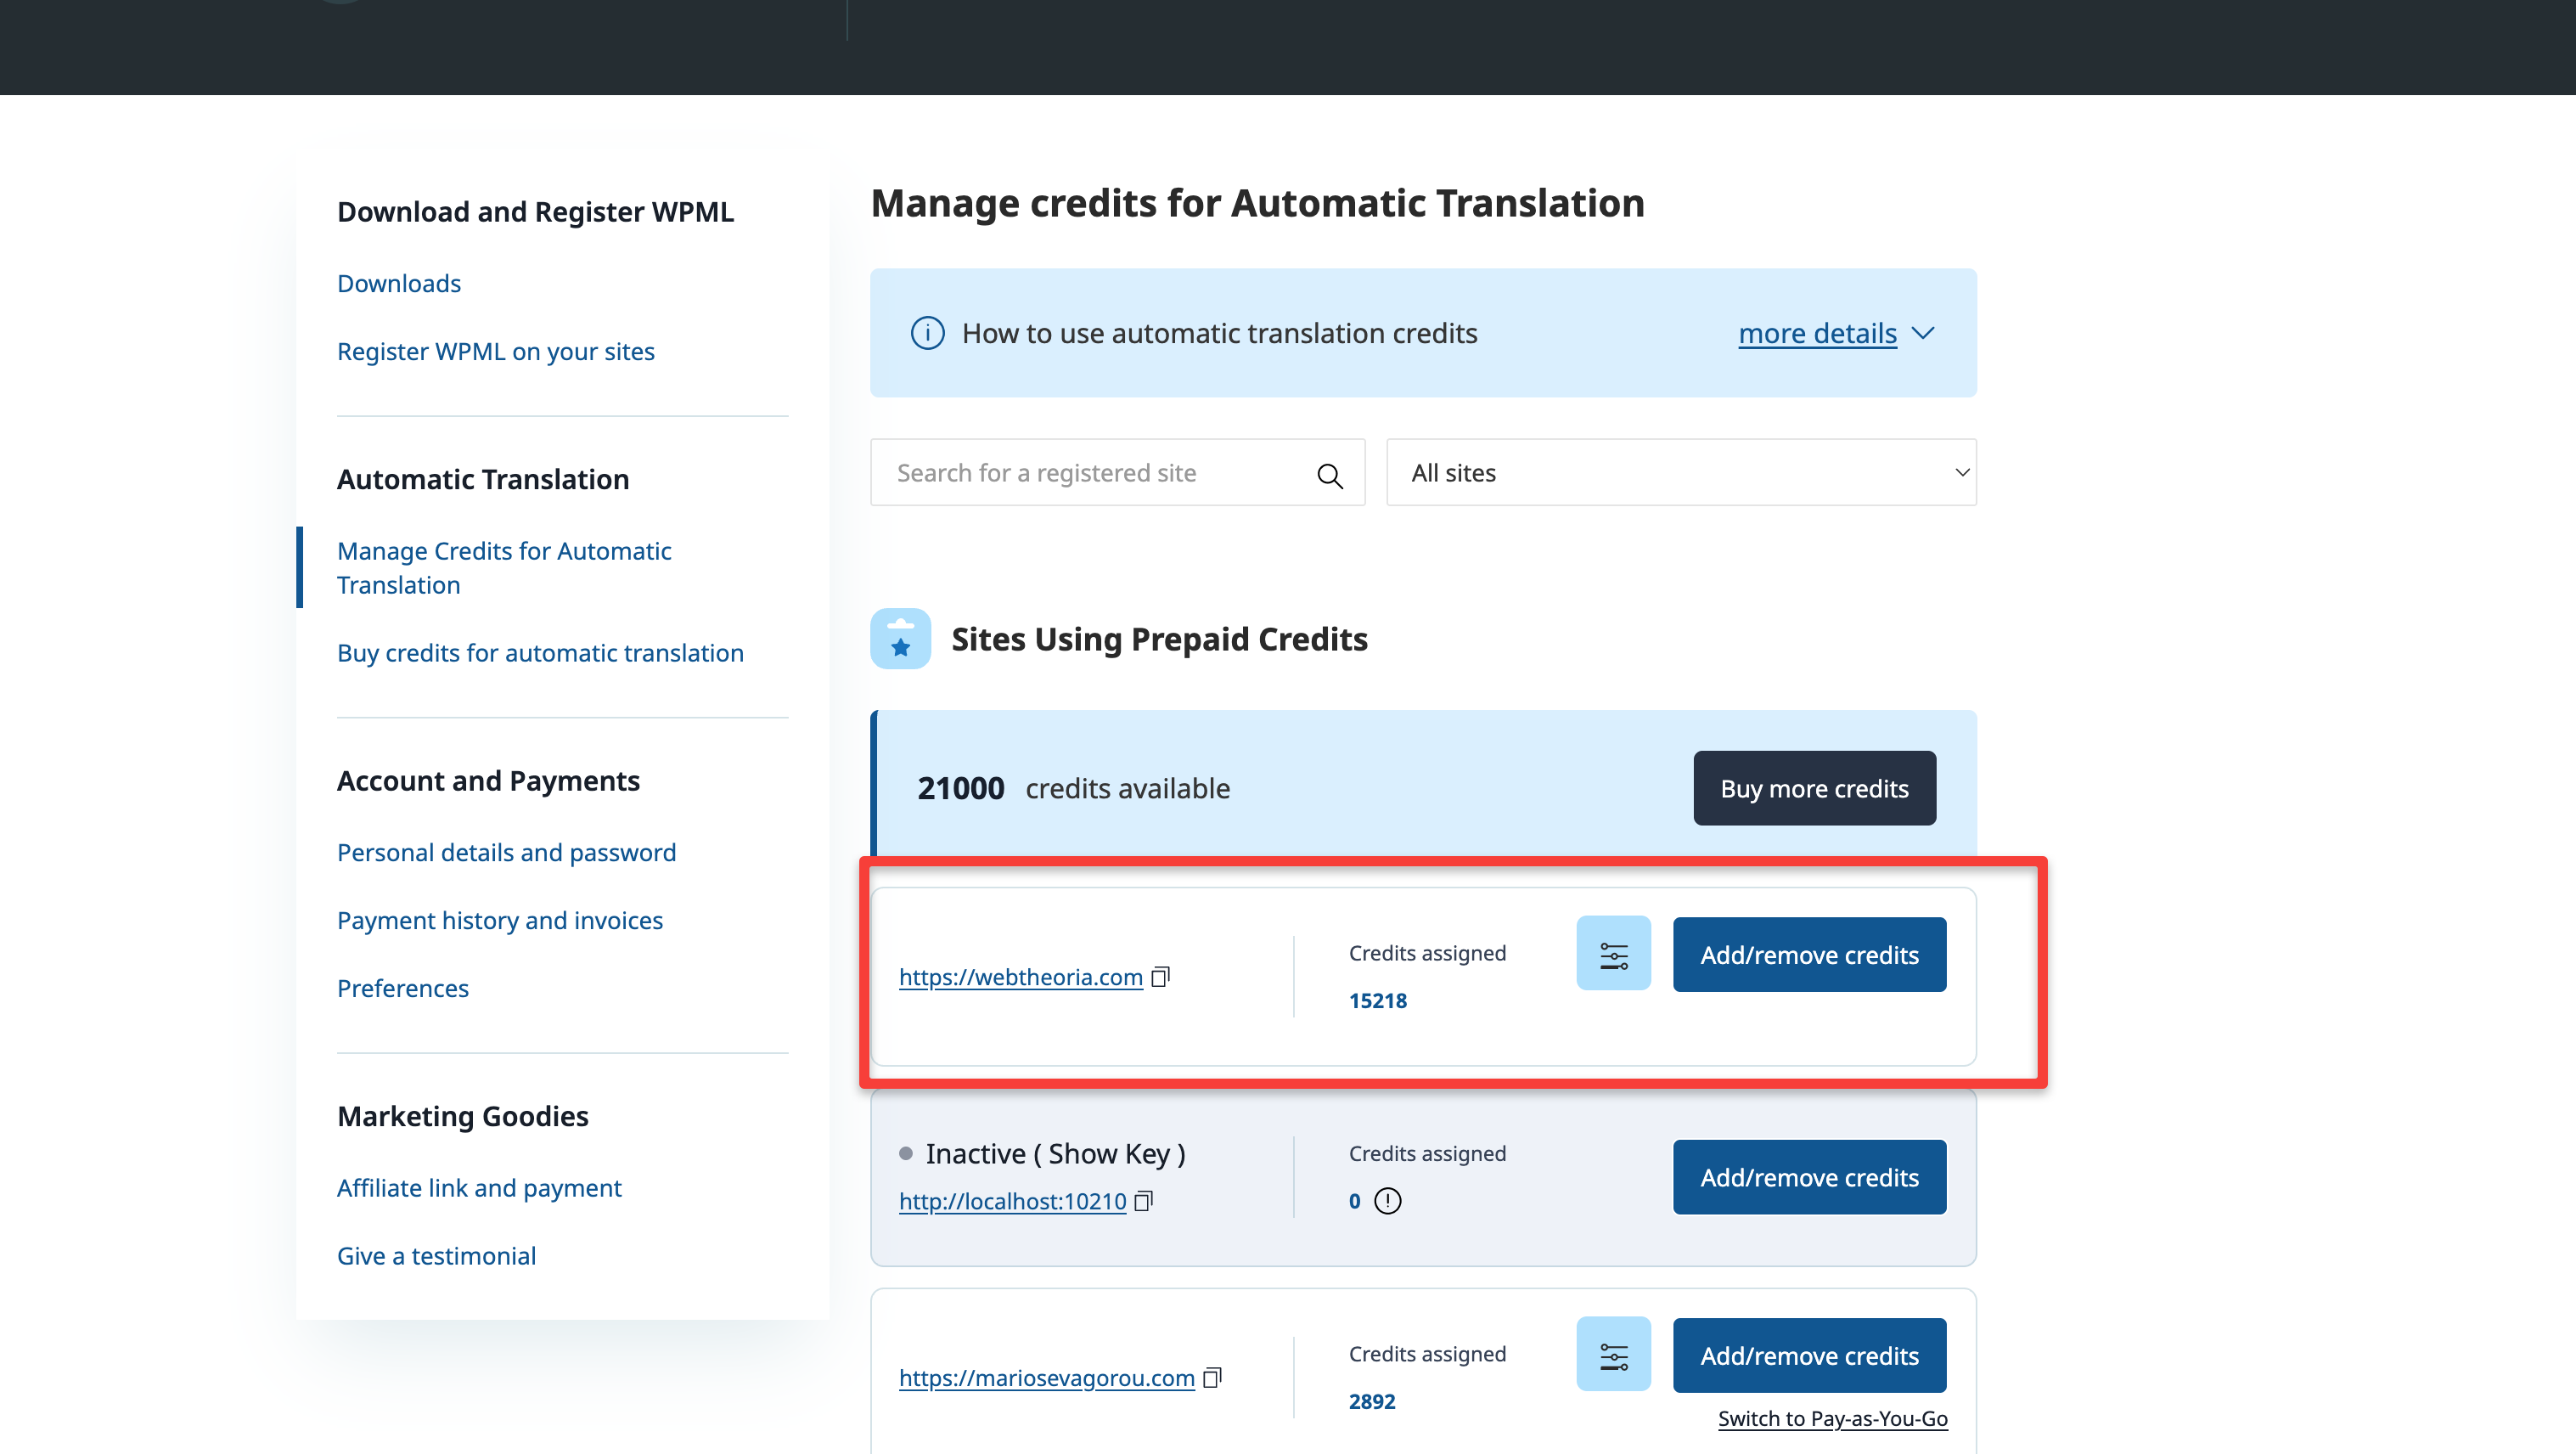
Task: Click the search magnifier icon
Action: point(1329,475)
